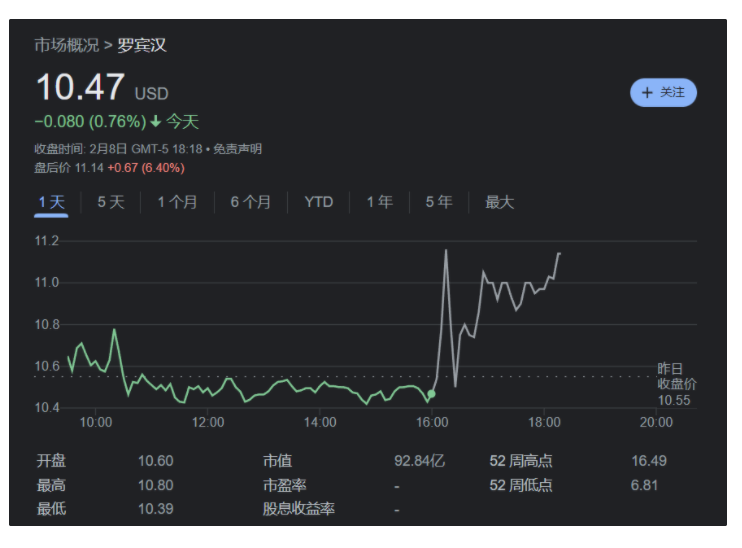Show the 1 个月 price chart
The image size is (742, 548).
[x=177, y=202]
